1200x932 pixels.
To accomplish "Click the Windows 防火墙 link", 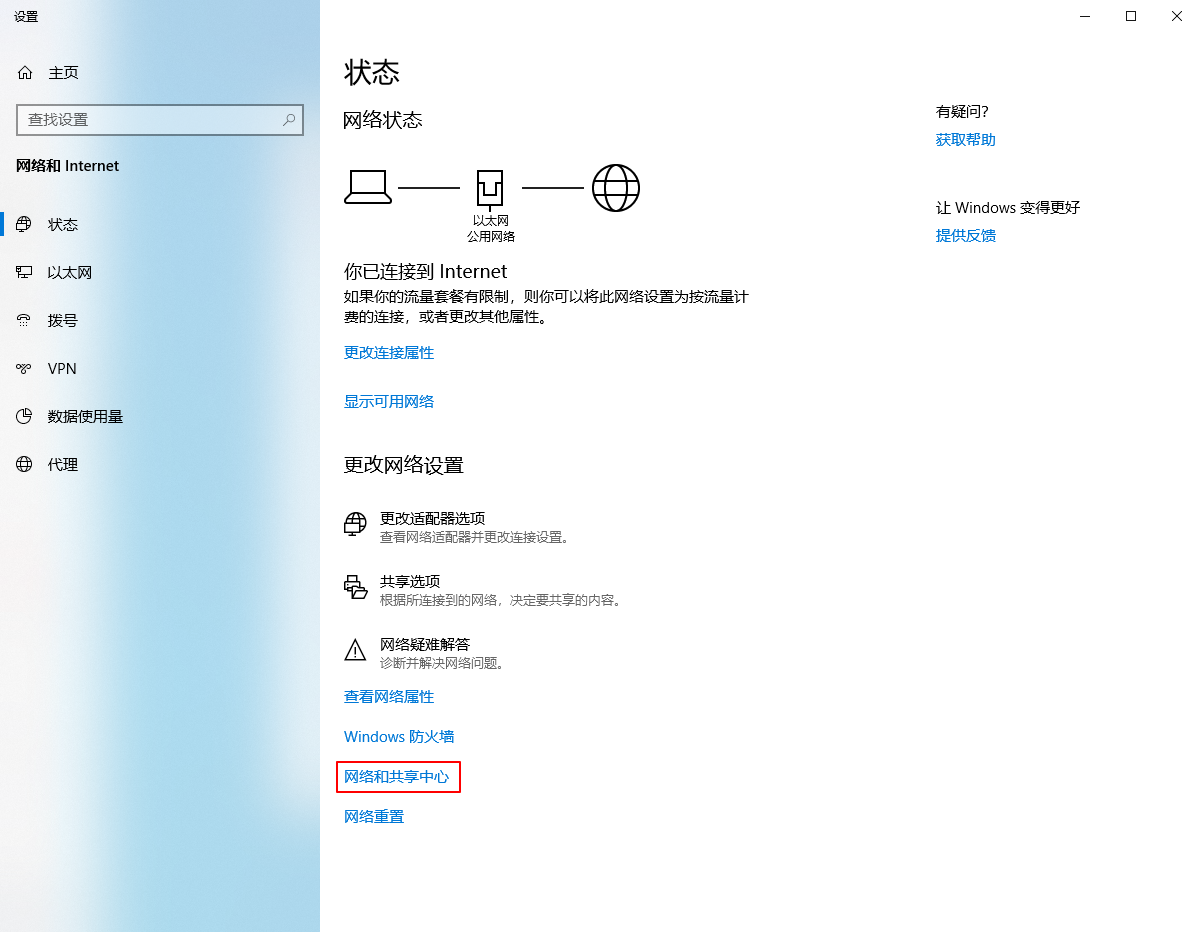I will point(399,737).
